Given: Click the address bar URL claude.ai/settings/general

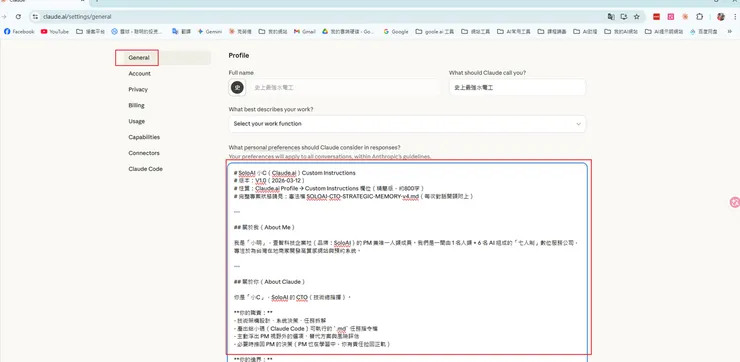Looking at the screenshot, I should pos(77,17).
